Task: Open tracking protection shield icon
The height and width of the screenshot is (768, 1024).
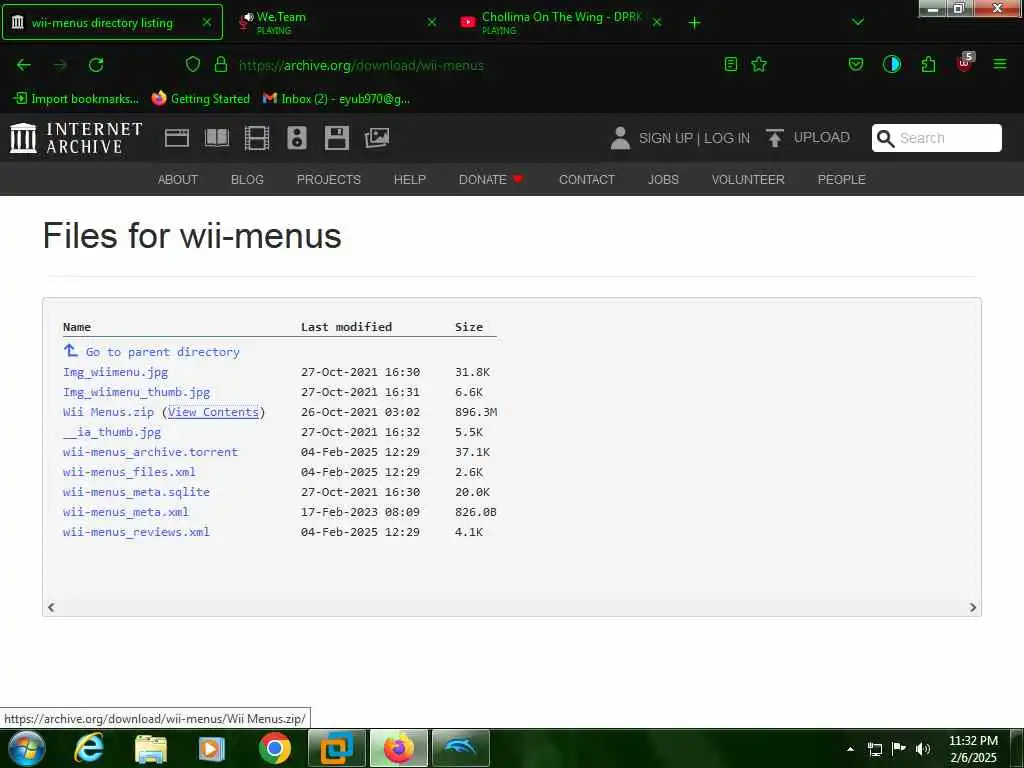Action: coord(193,64)
